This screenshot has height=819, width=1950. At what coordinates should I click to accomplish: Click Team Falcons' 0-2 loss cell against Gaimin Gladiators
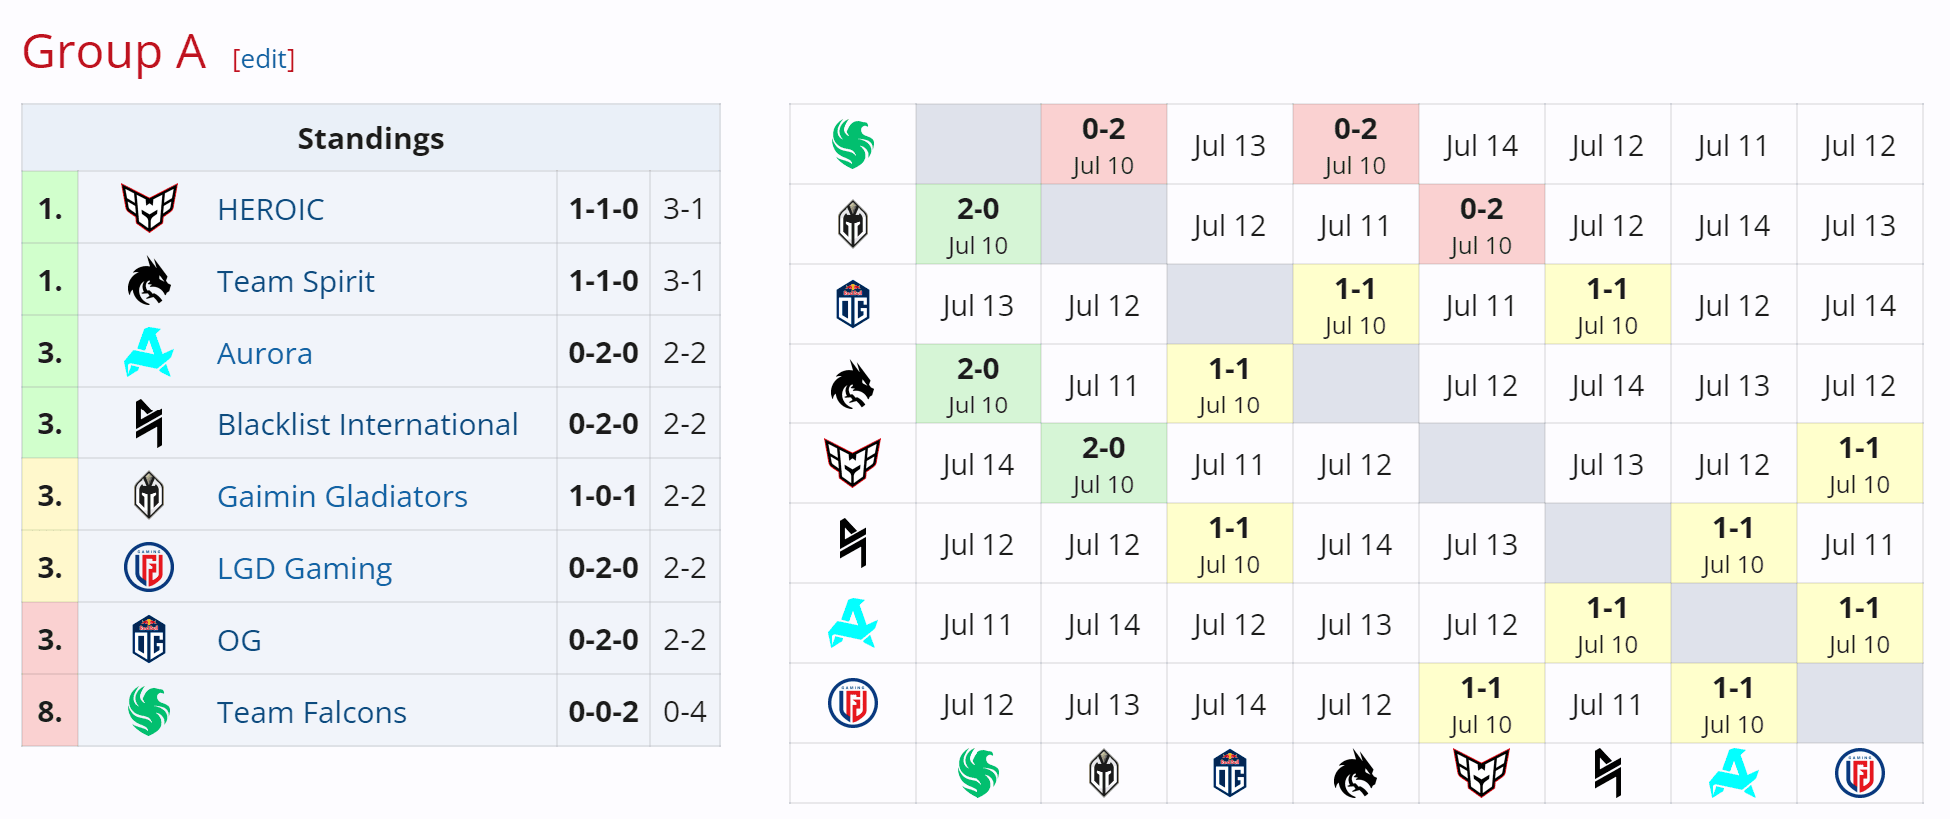pos(1103,143)
